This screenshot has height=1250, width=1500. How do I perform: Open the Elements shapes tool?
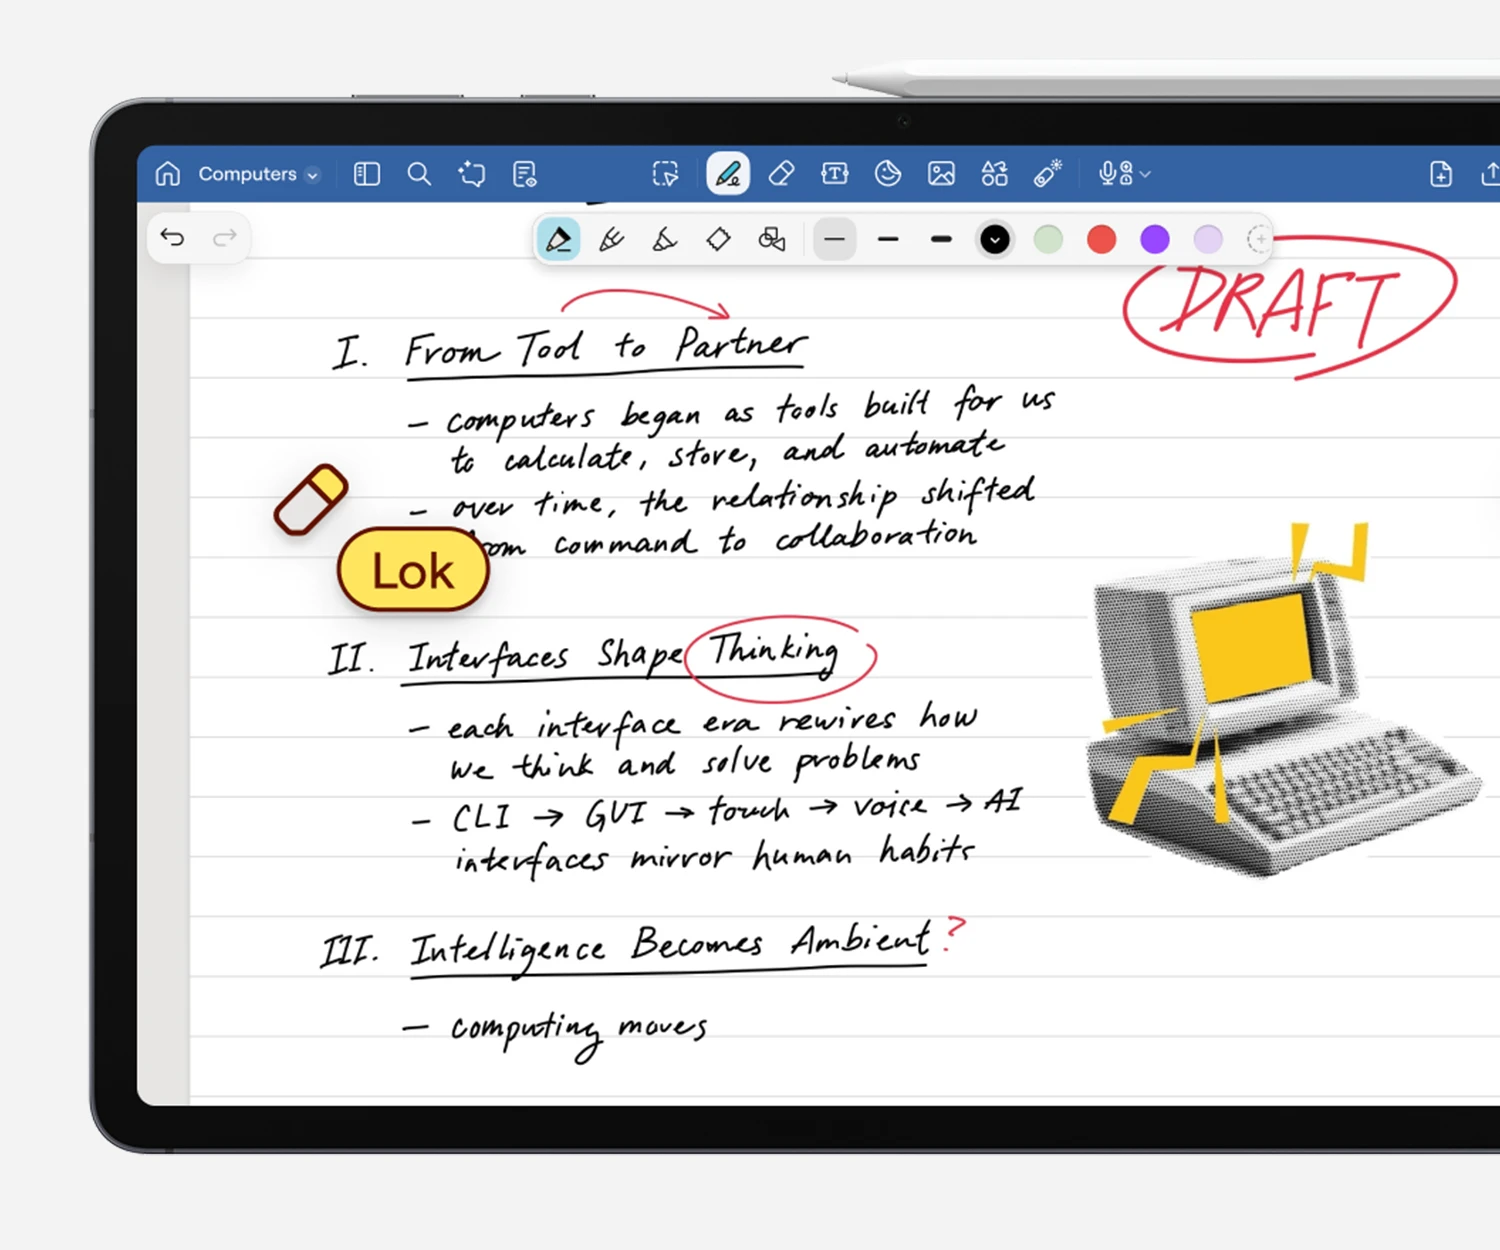[994, 174]
